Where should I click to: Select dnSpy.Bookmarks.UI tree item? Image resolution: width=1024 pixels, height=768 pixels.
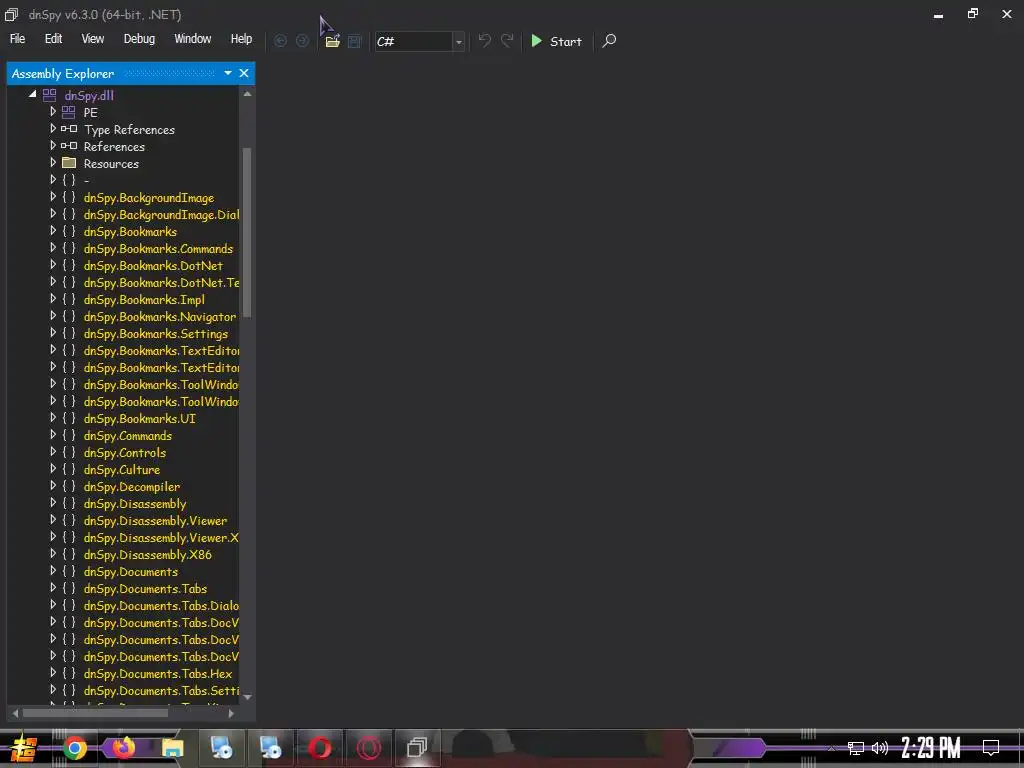tap(139, 418)
